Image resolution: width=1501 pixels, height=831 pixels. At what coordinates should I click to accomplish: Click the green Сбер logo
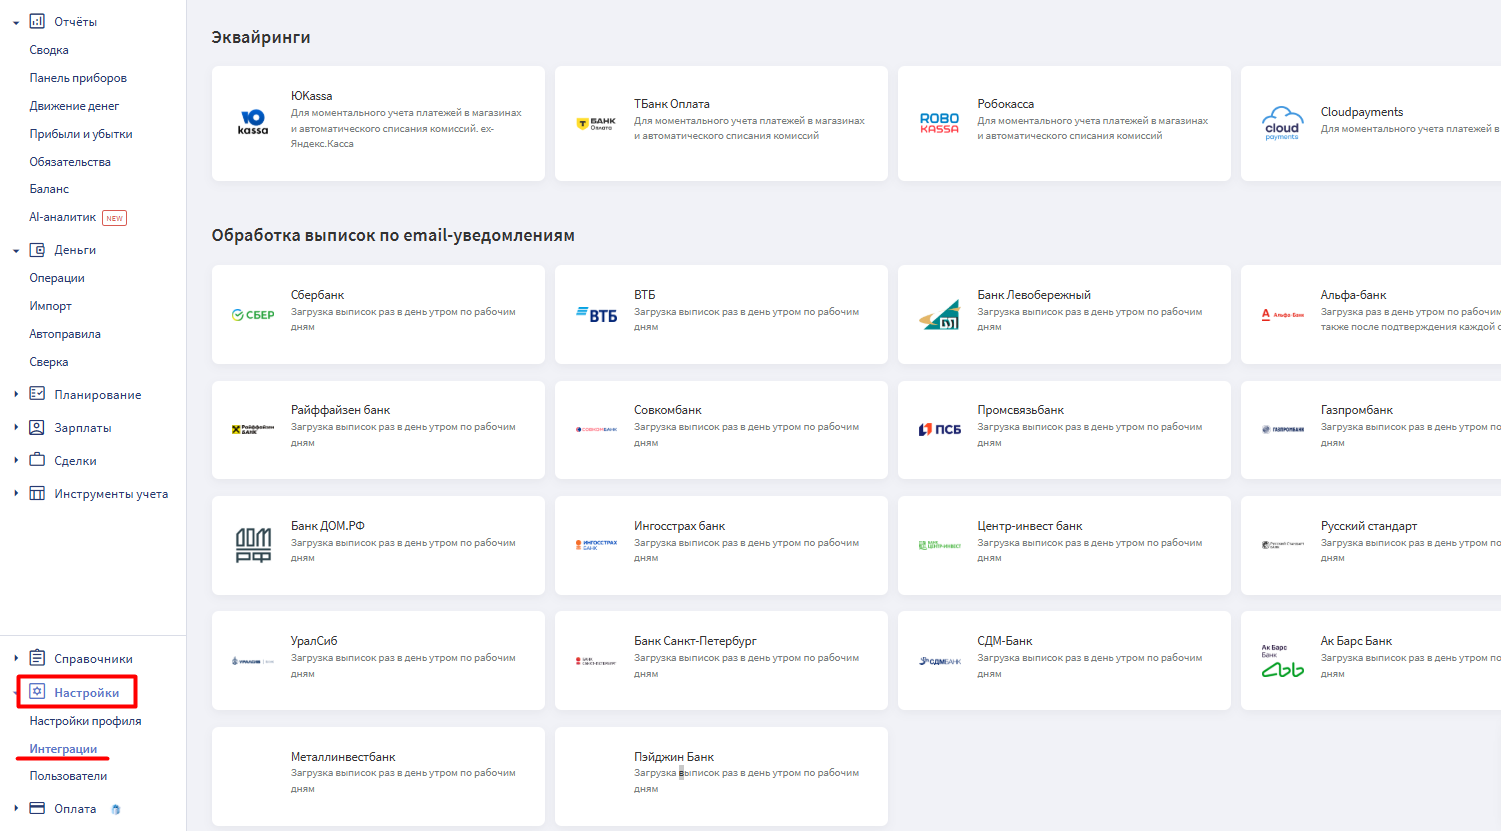pos(253,315)
